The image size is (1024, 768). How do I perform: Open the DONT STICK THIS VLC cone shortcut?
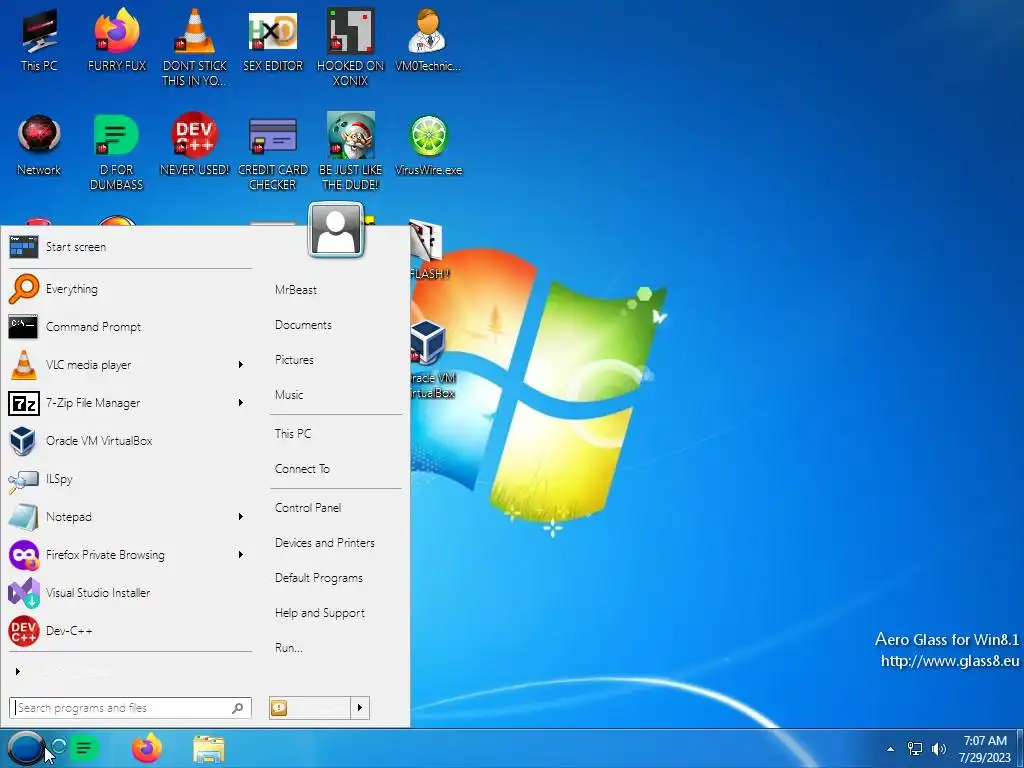coord(195,47)
